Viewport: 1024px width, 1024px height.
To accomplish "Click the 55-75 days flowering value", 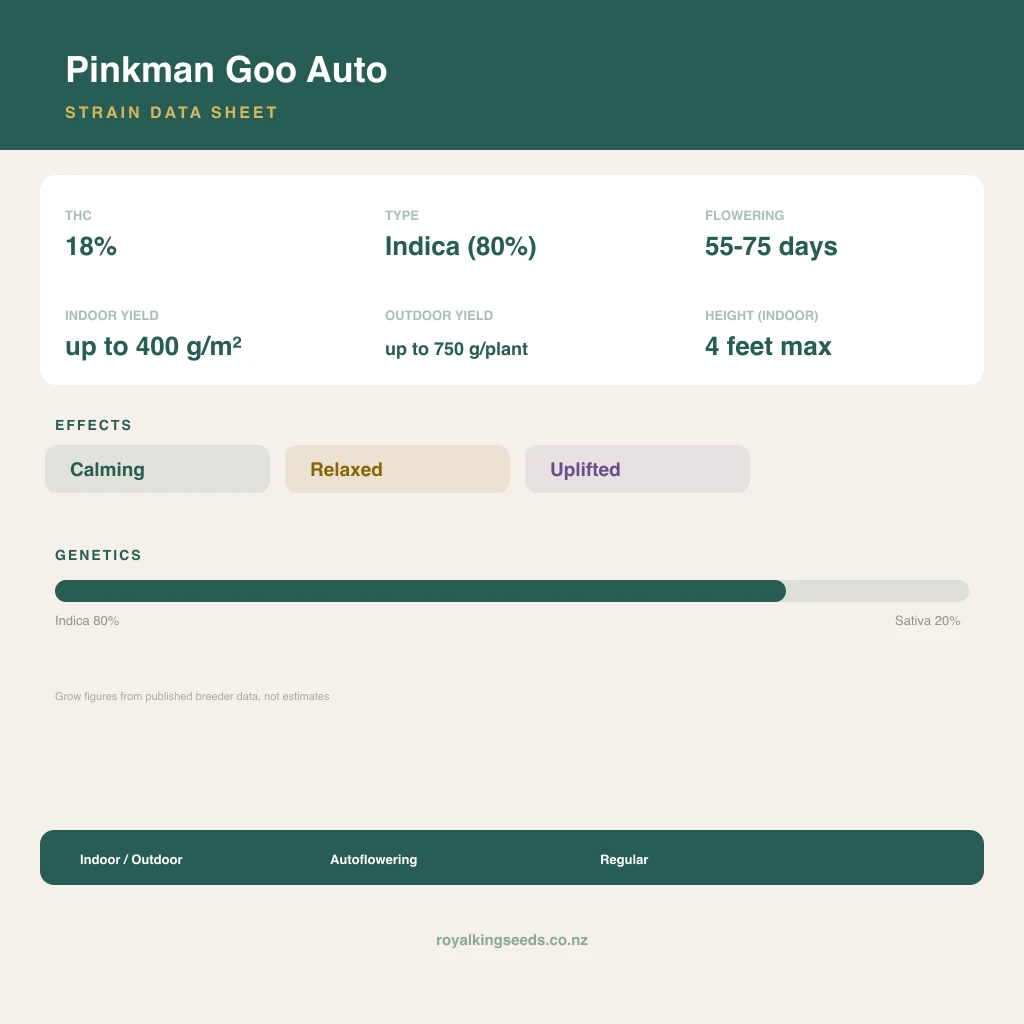I will [771, 246].
